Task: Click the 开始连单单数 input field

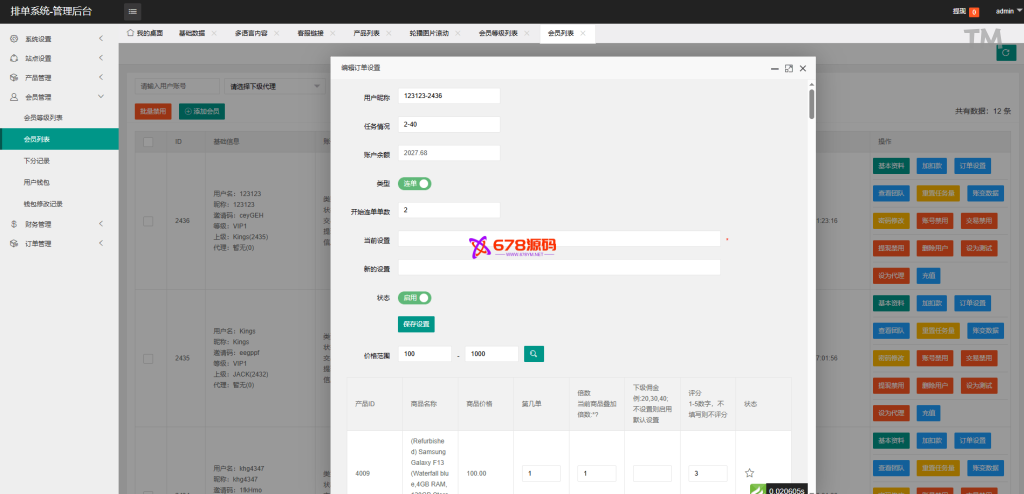Action: pos(448,211)
